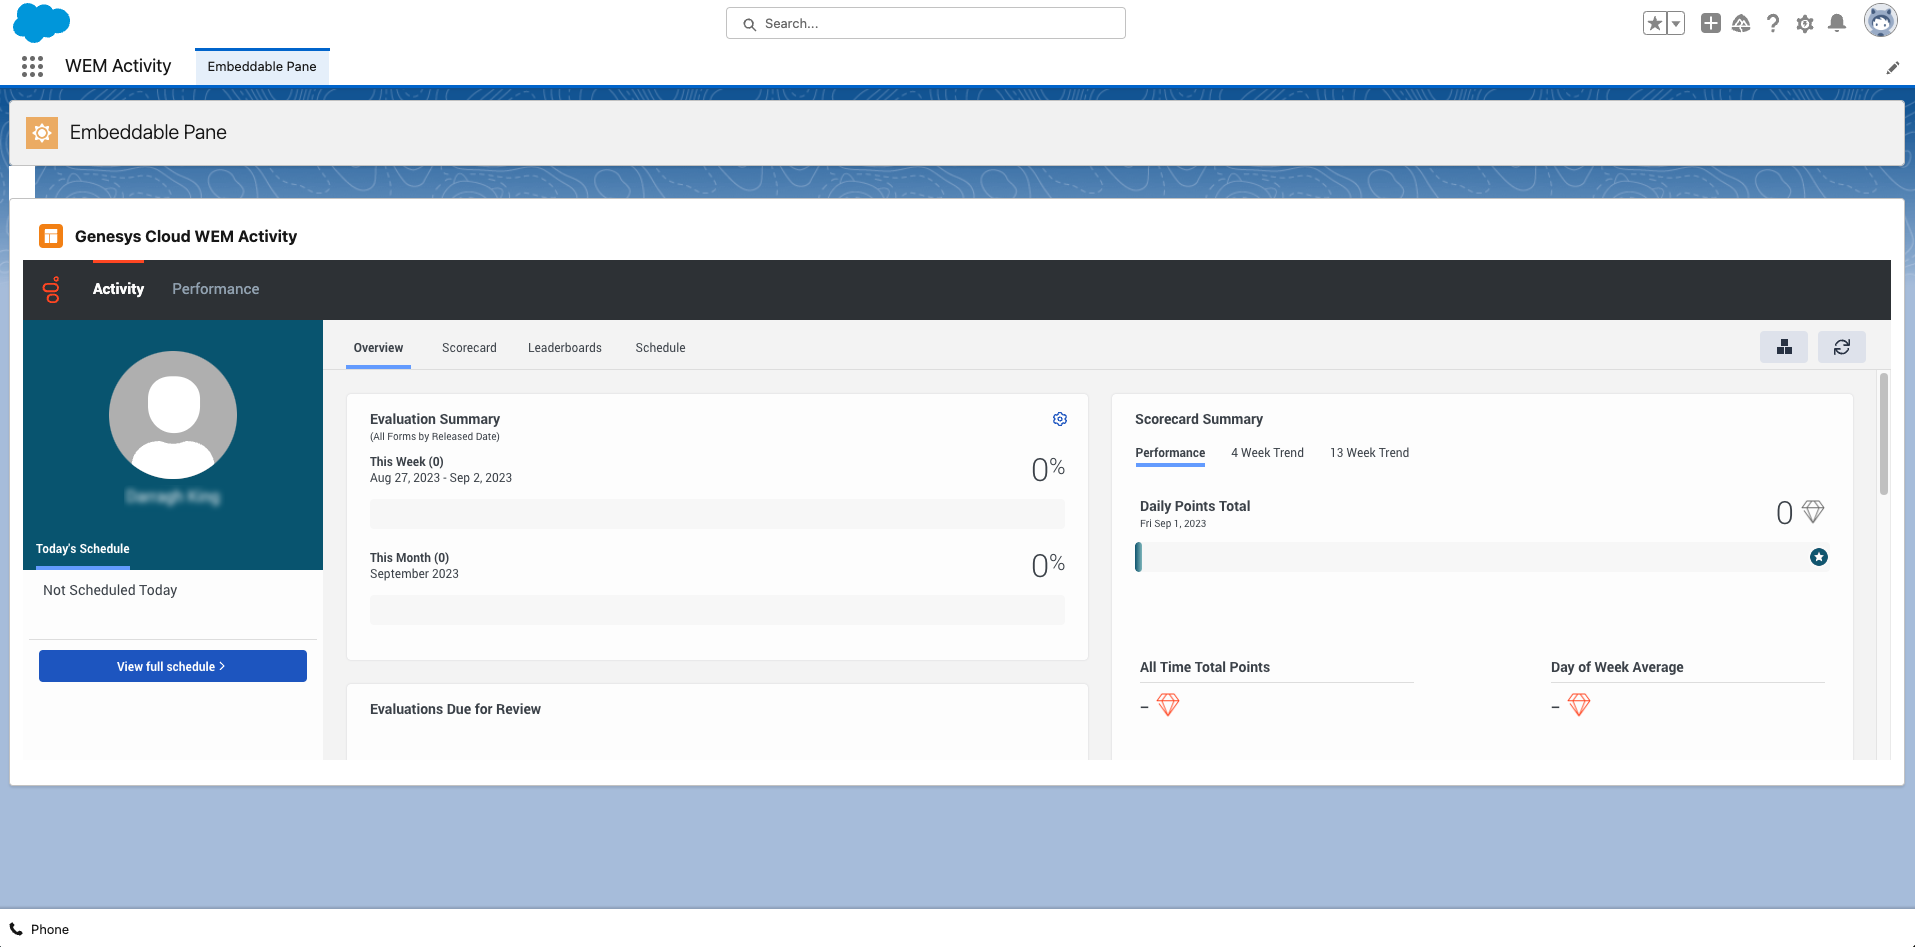Open the notifications bell
This screenshot has height=947, width=1915.
click(x=1836, y=23)
